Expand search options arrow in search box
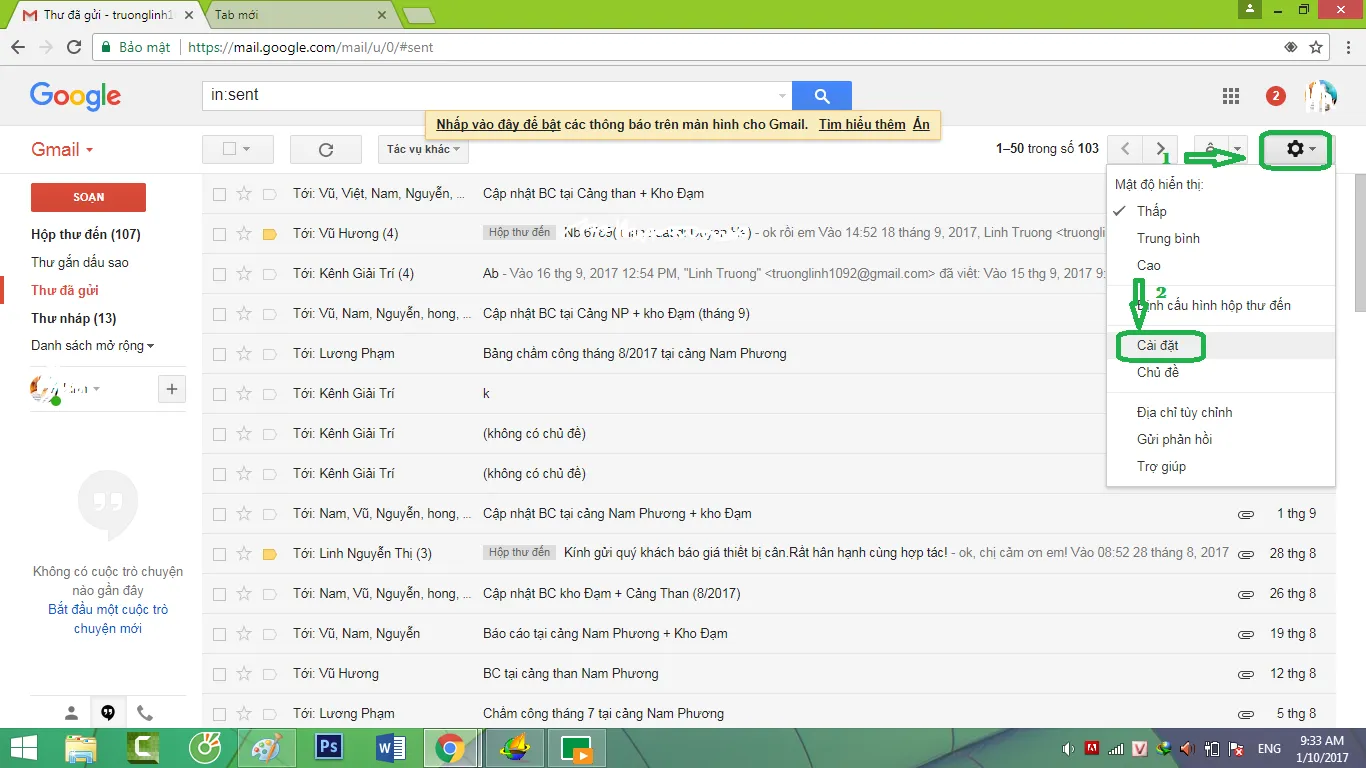The height and width of the screenshot is (768, 1366). 782,96
